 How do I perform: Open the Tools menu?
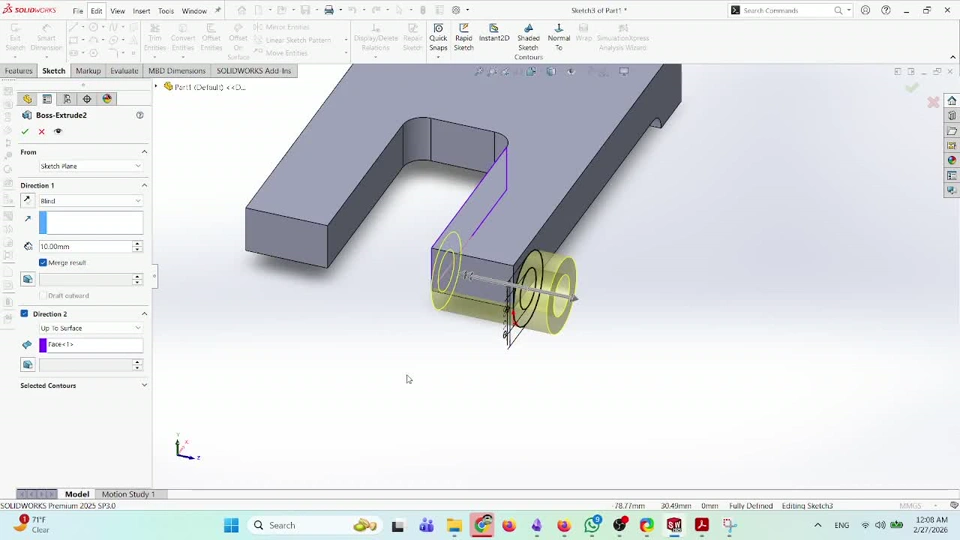point(166,11)
